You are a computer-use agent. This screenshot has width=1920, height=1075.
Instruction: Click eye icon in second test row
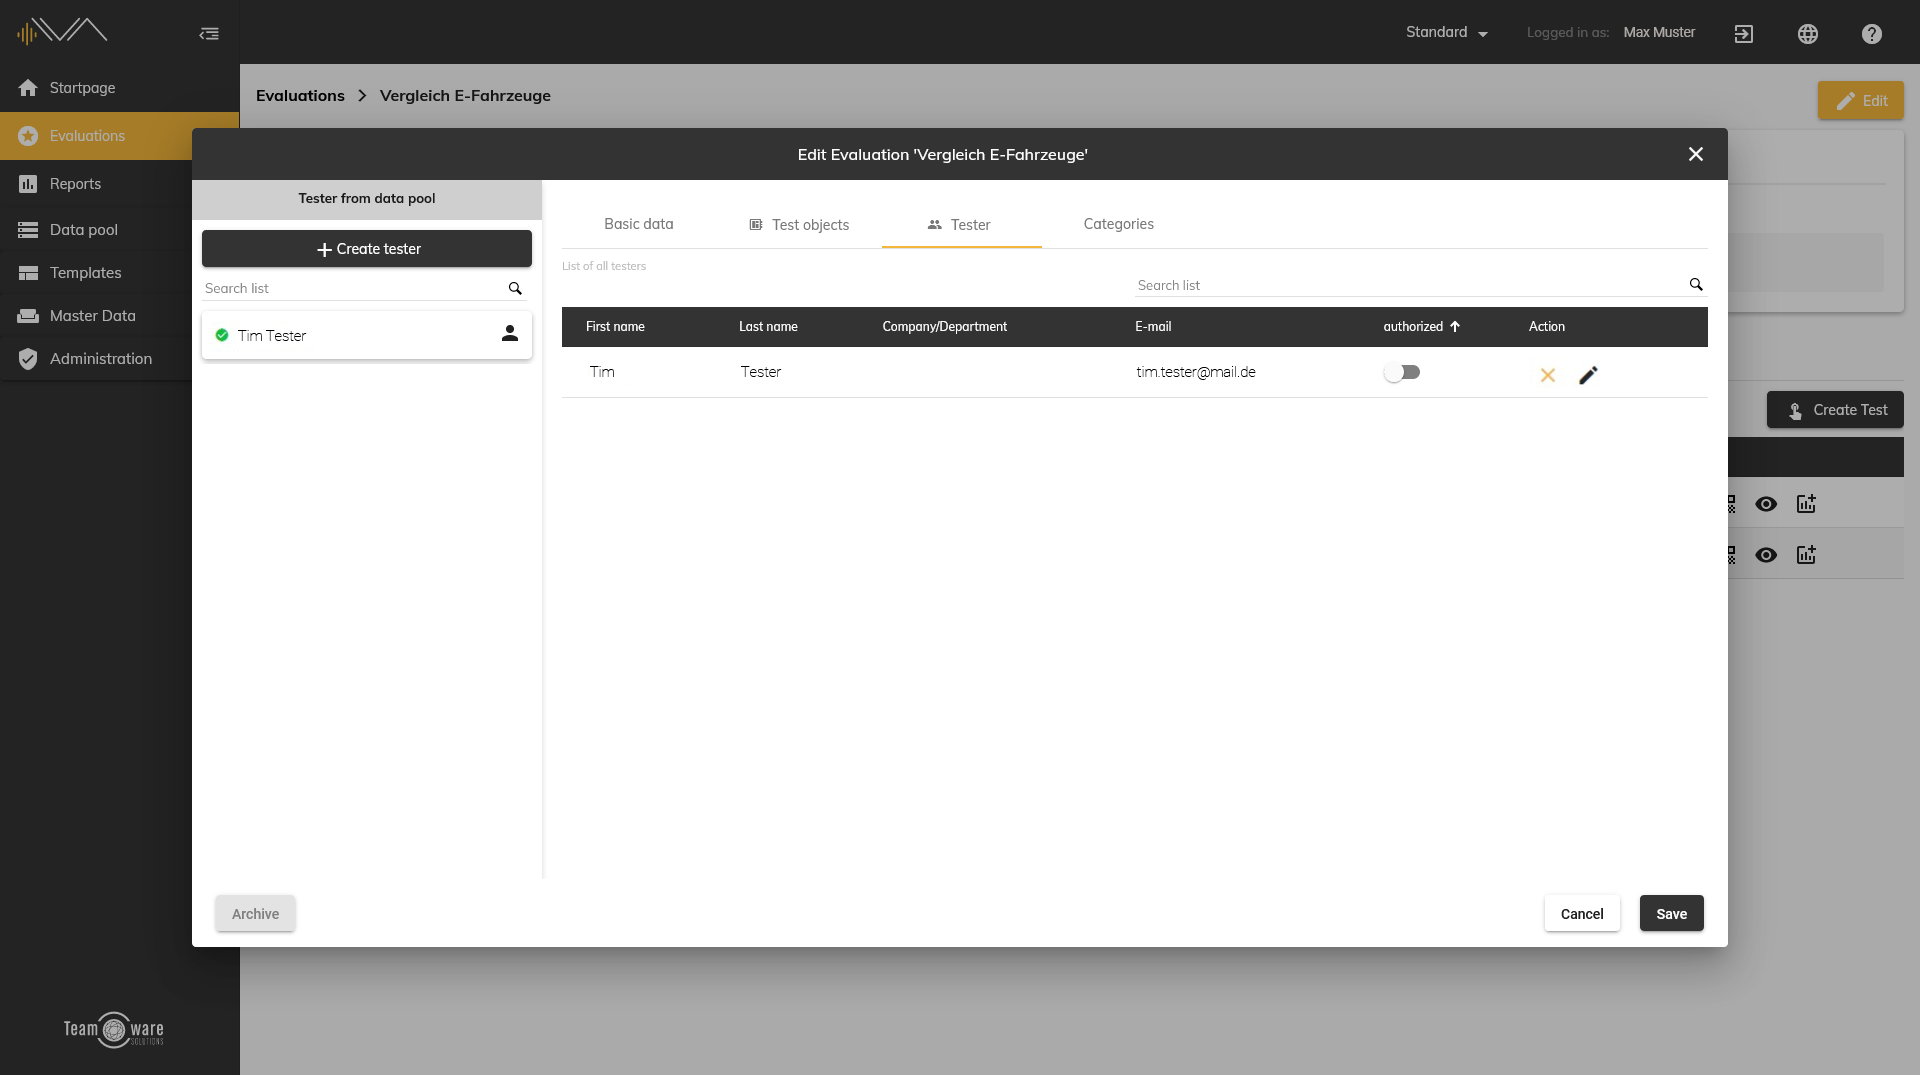1766,555
